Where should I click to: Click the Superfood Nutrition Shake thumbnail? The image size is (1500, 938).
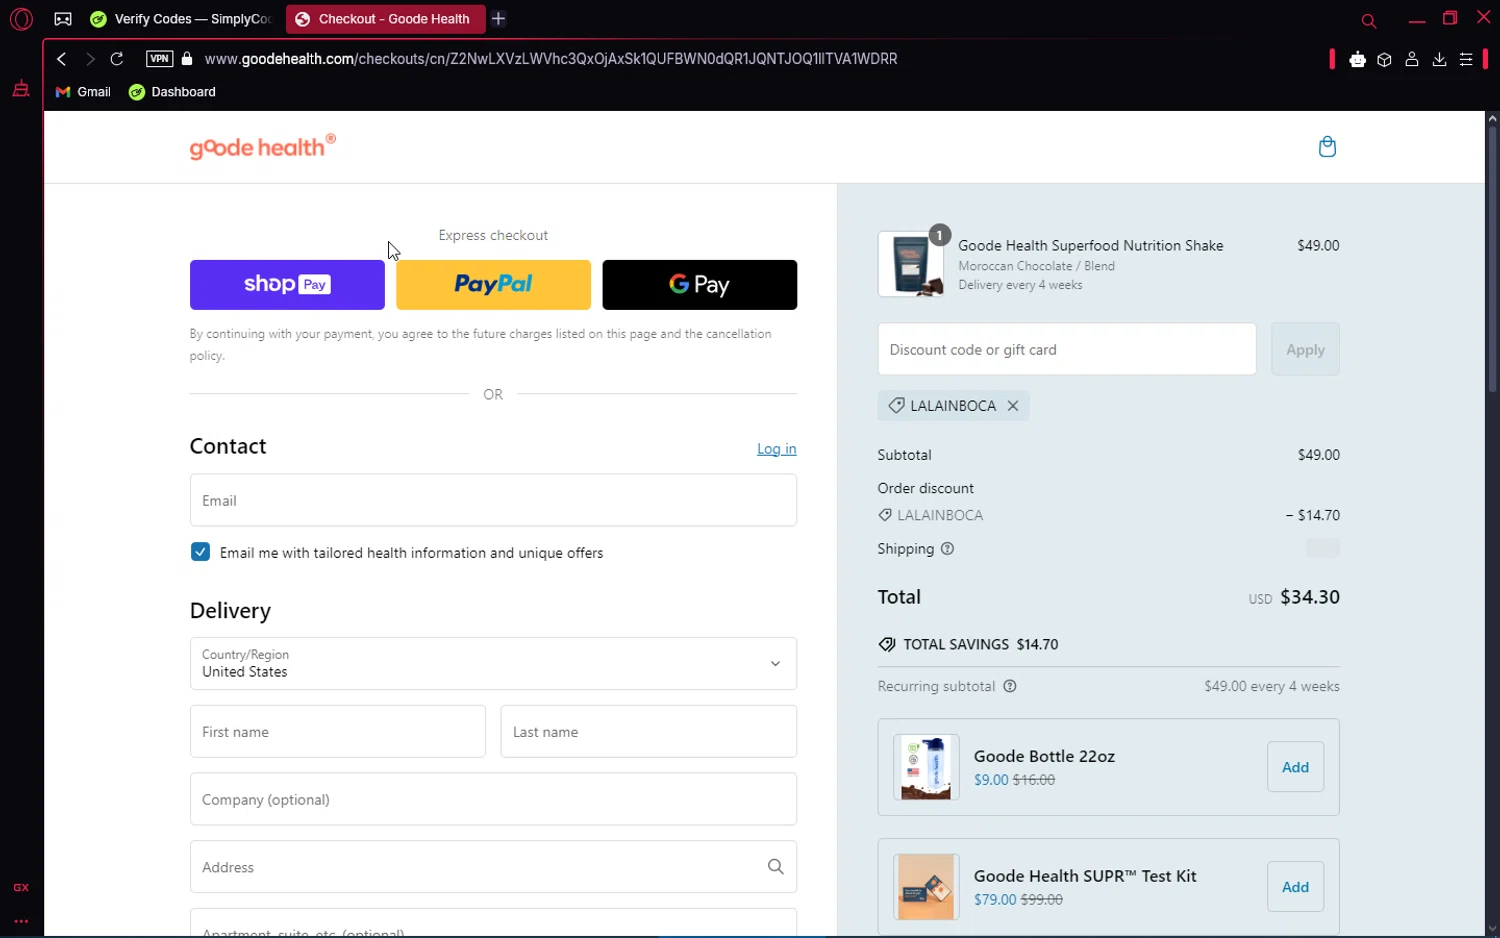tap(910, 264)
